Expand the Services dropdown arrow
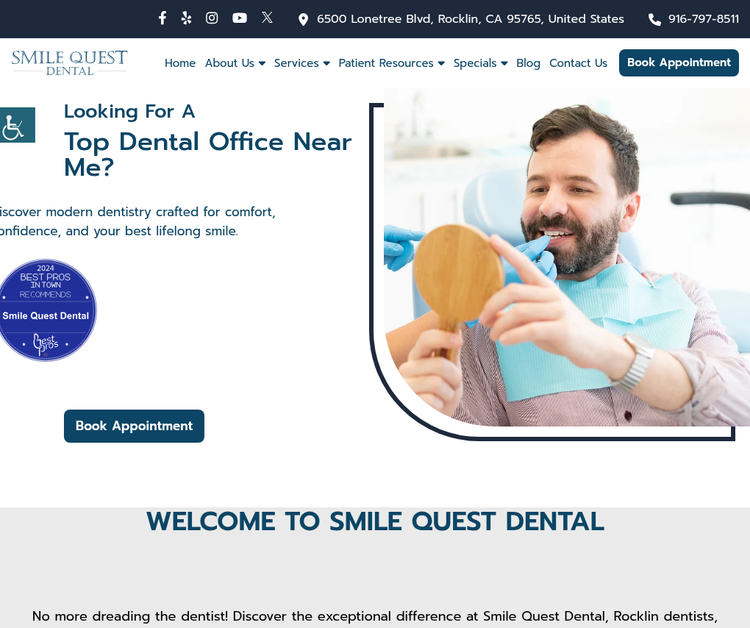The image size is (750, 628). [x=326, y=64]
